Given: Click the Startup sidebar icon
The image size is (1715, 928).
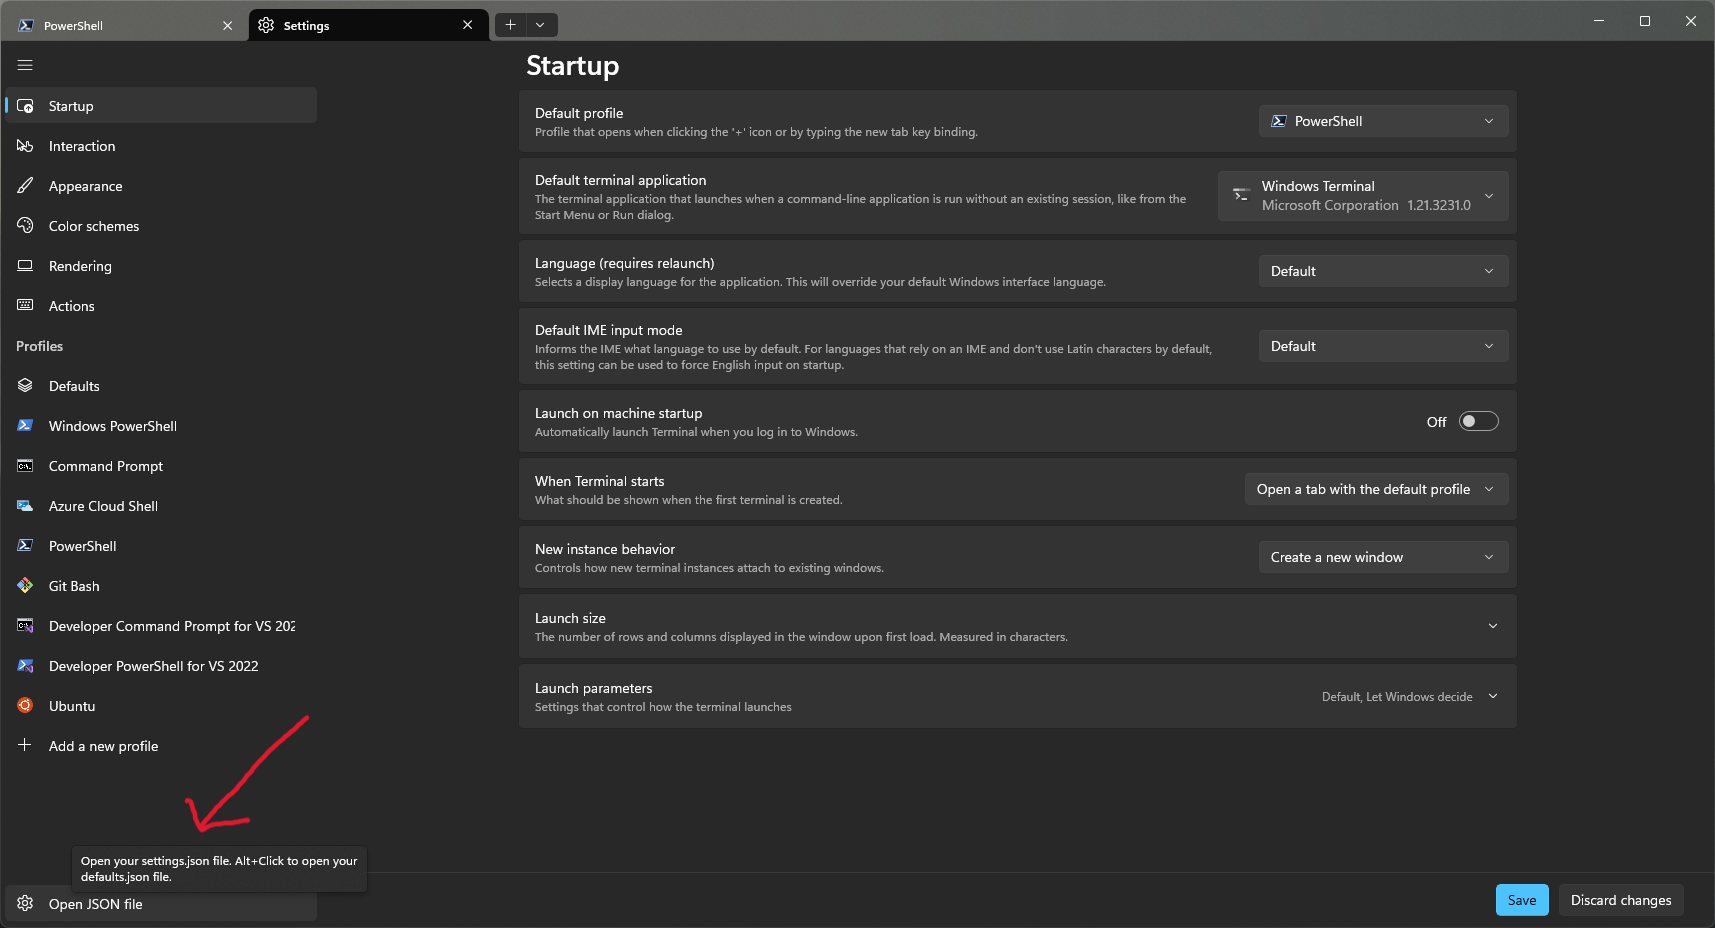Looking at the screenshot, I should click(x=25, y=106).
